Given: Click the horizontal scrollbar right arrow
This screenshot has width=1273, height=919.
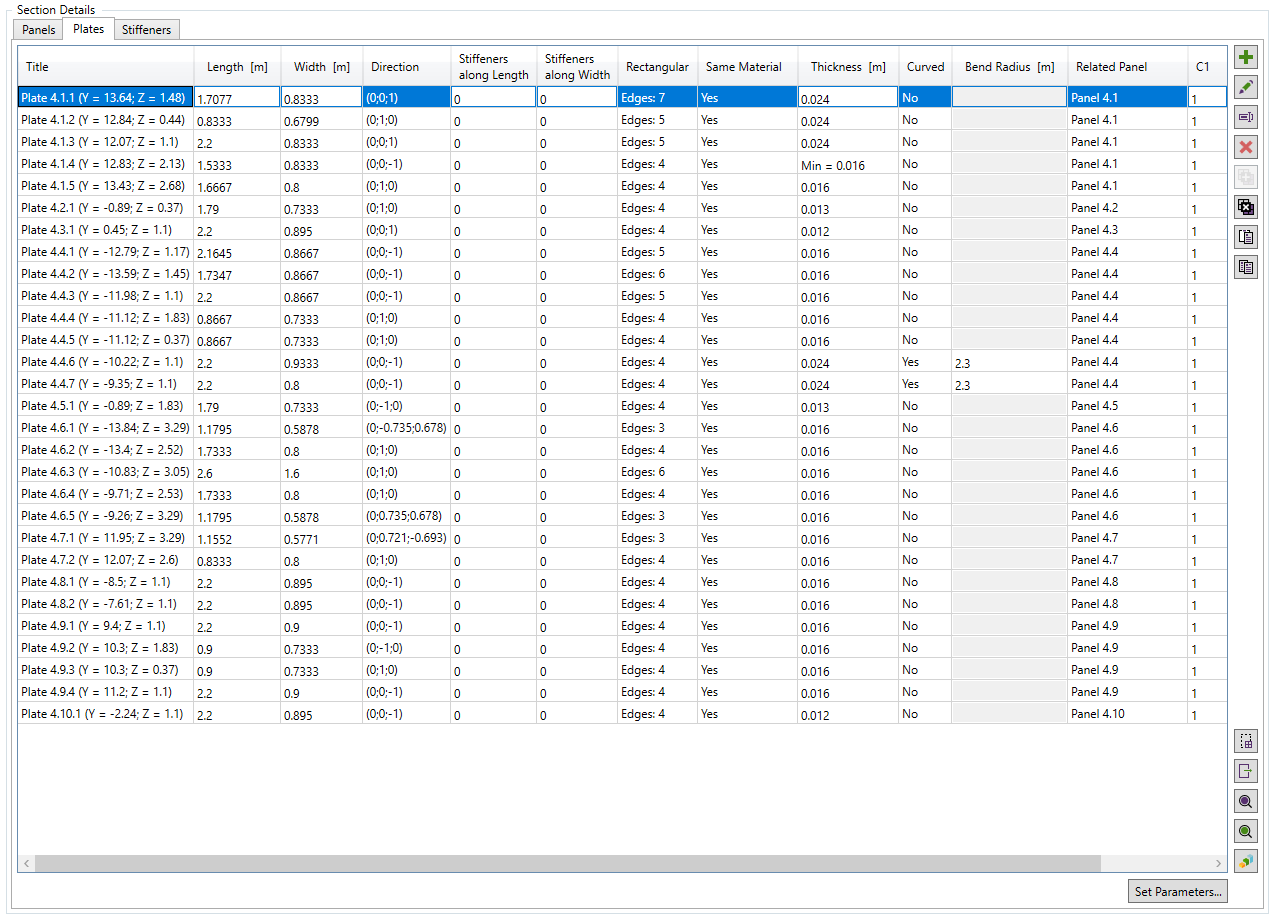Looking at the screenshot, I should pos(1218,863).
